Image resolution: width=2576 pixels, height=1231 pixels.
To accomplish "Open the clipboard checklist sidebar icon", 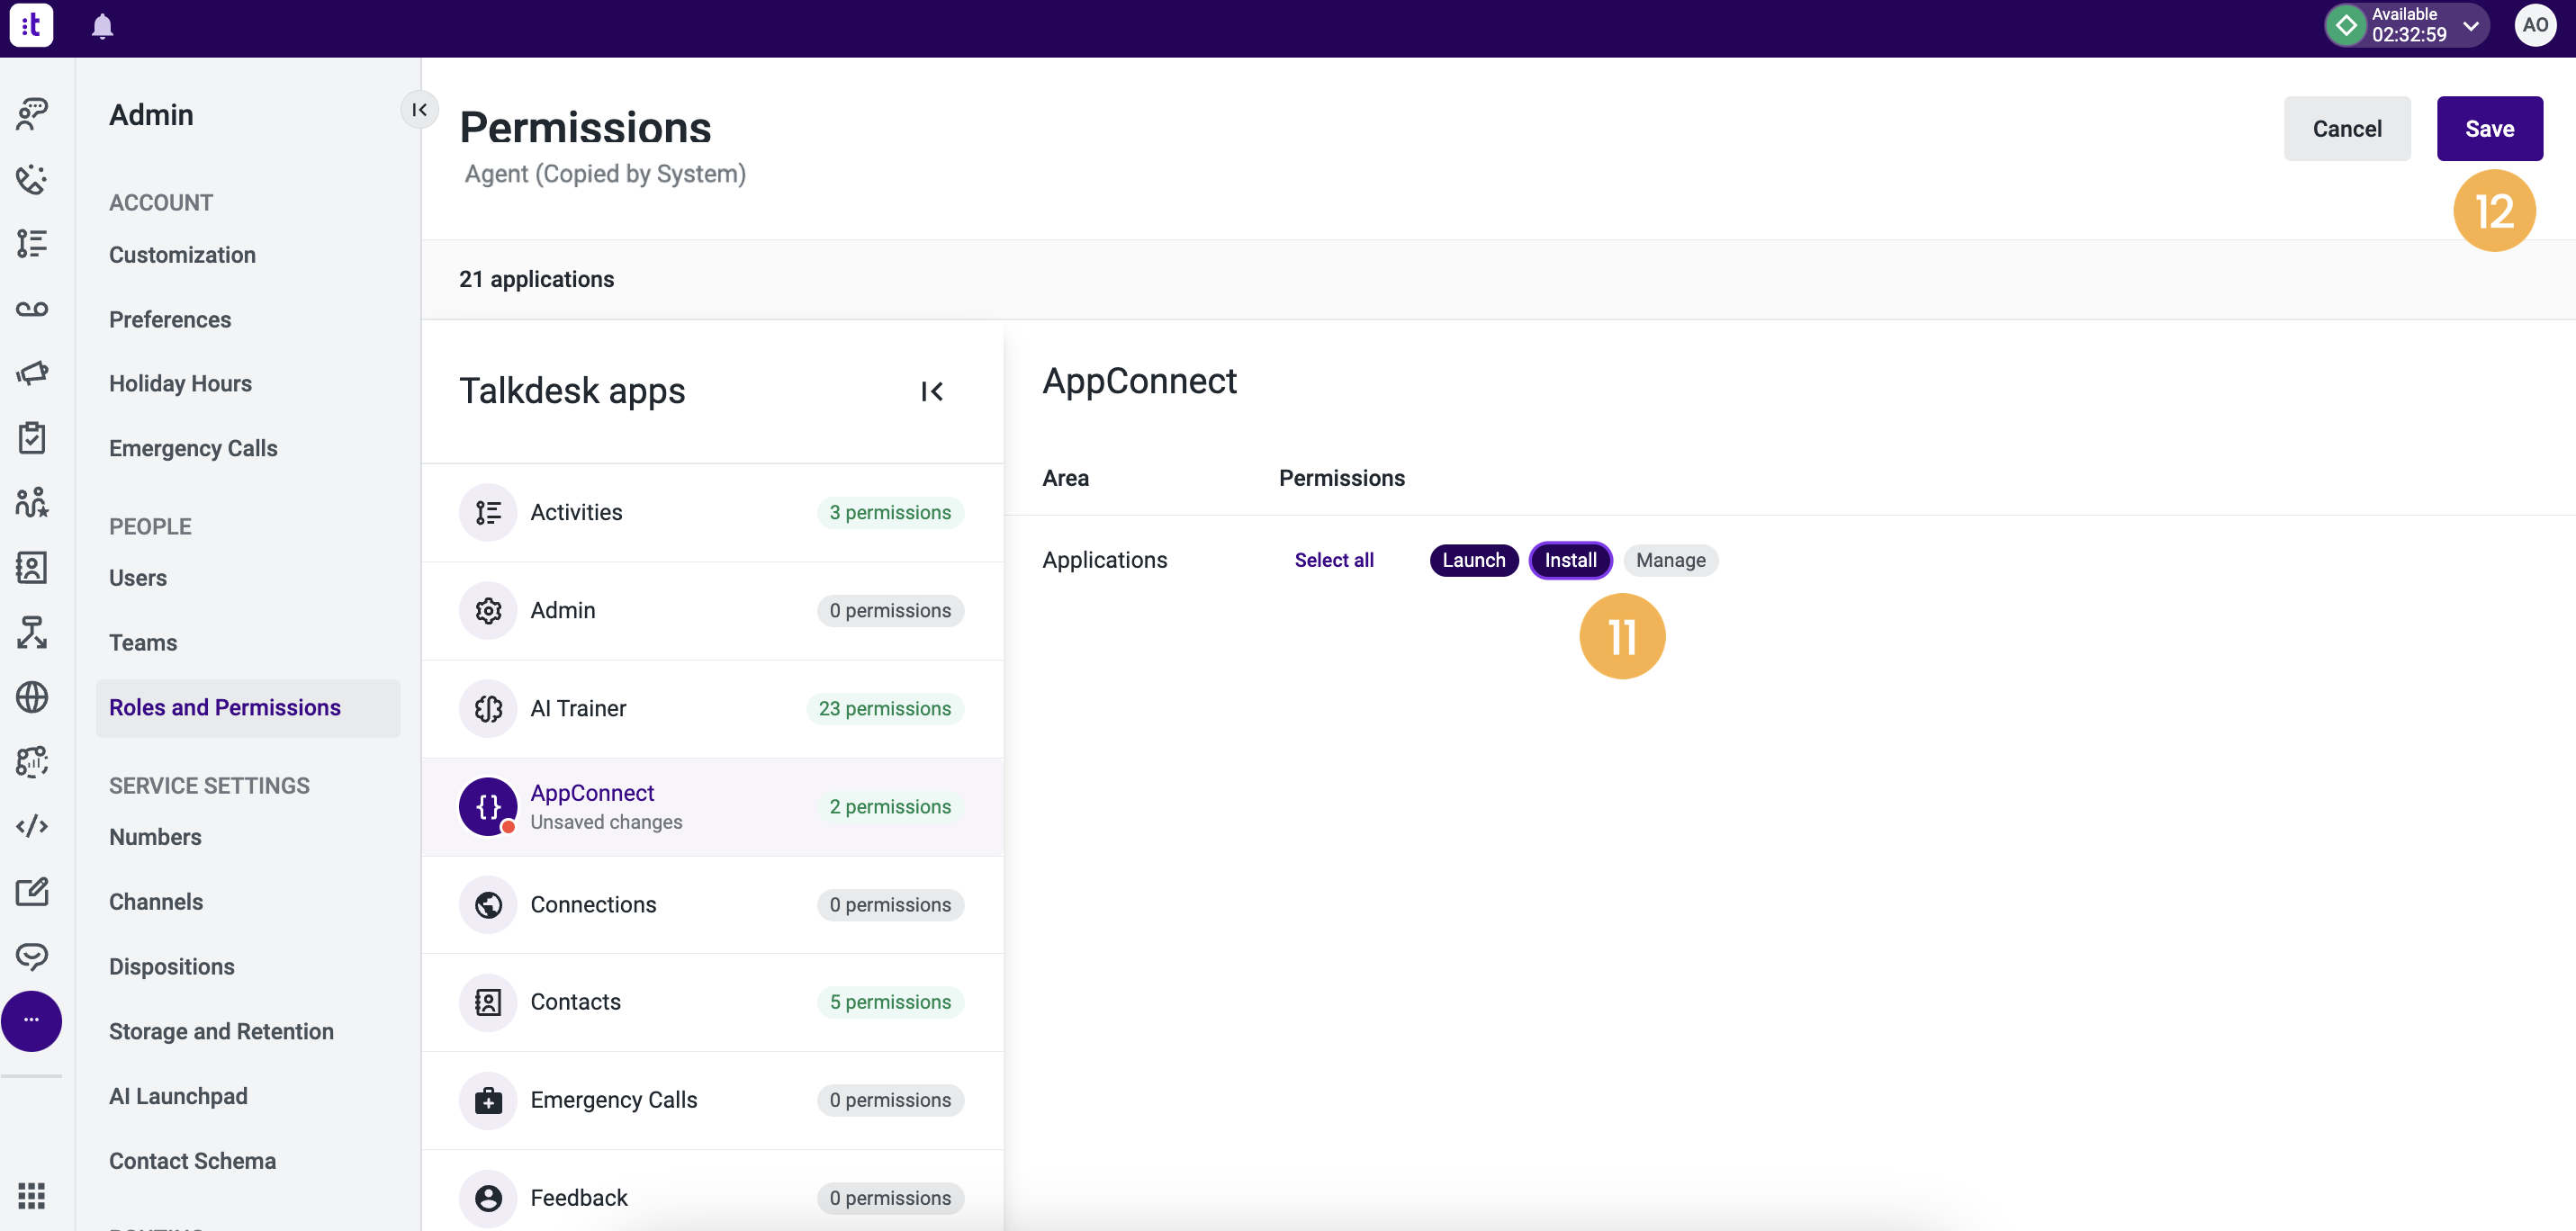I will [x=32, y=437].
